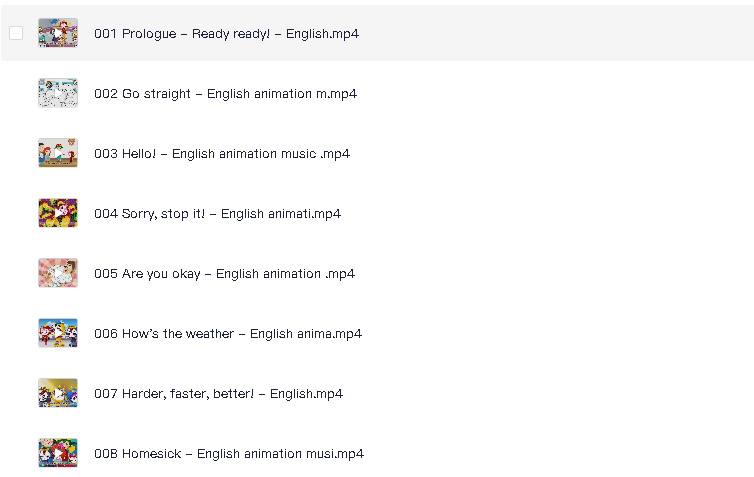Click empty row area beside 005 Are you okay

553,273
